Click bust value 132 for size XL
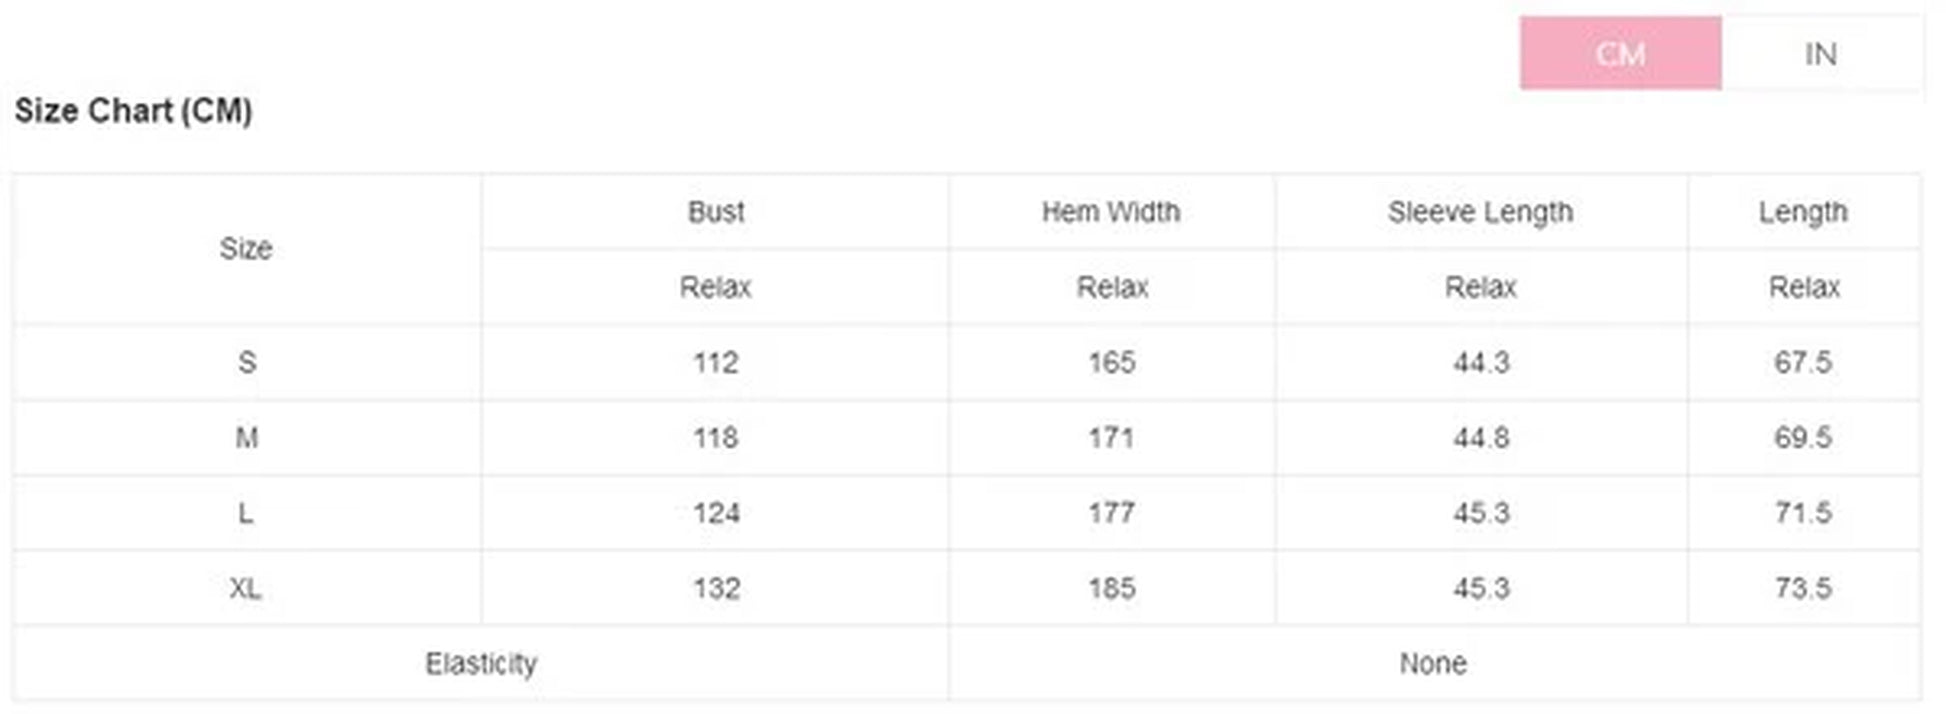 pyautogui.click(x=716, y=588)
